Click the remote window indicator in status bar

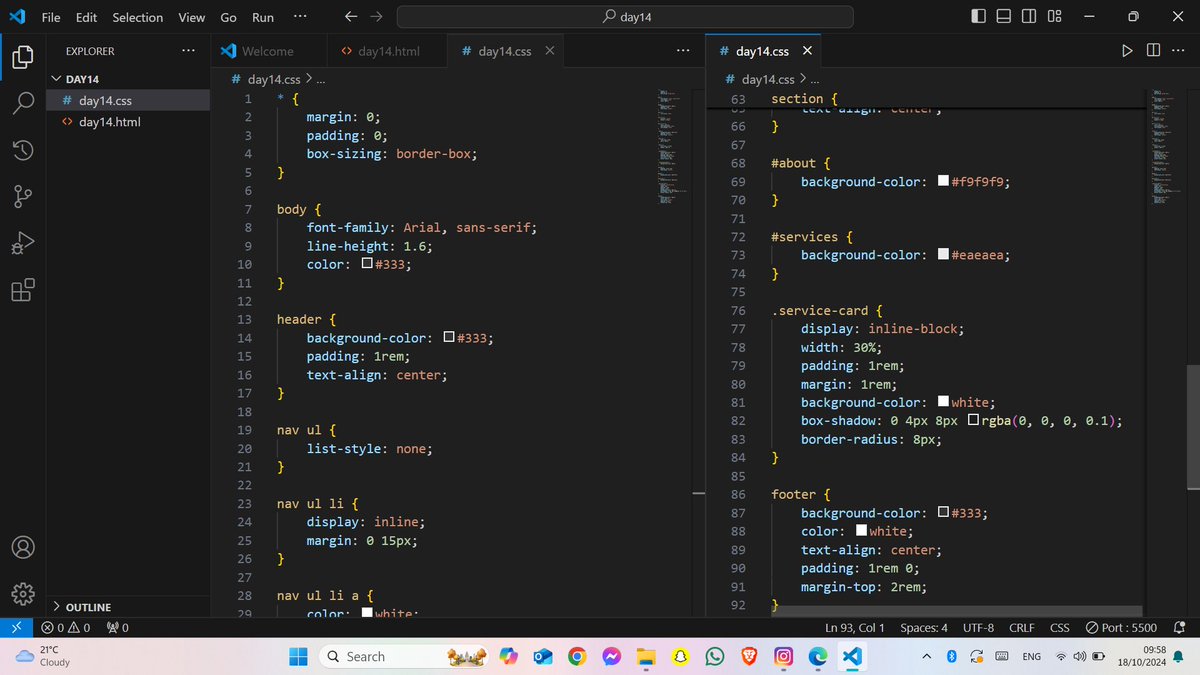pos(15,628)
